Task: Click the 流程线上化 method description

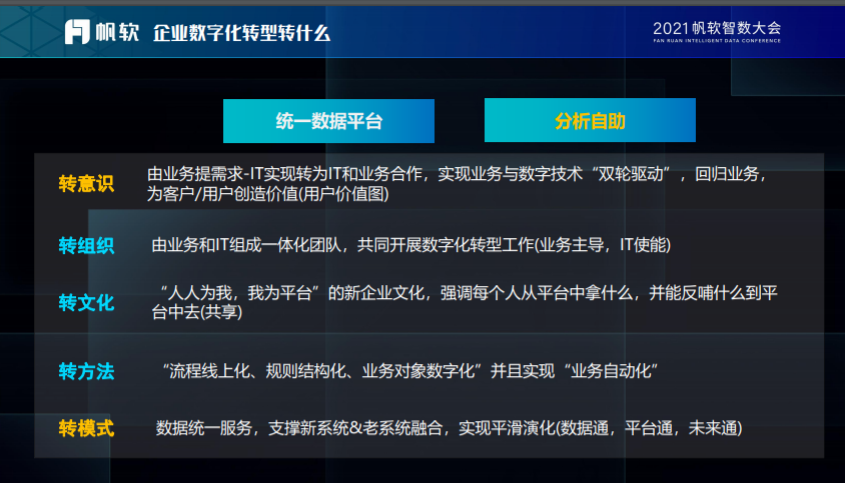Action: click(x=408, y=371)
